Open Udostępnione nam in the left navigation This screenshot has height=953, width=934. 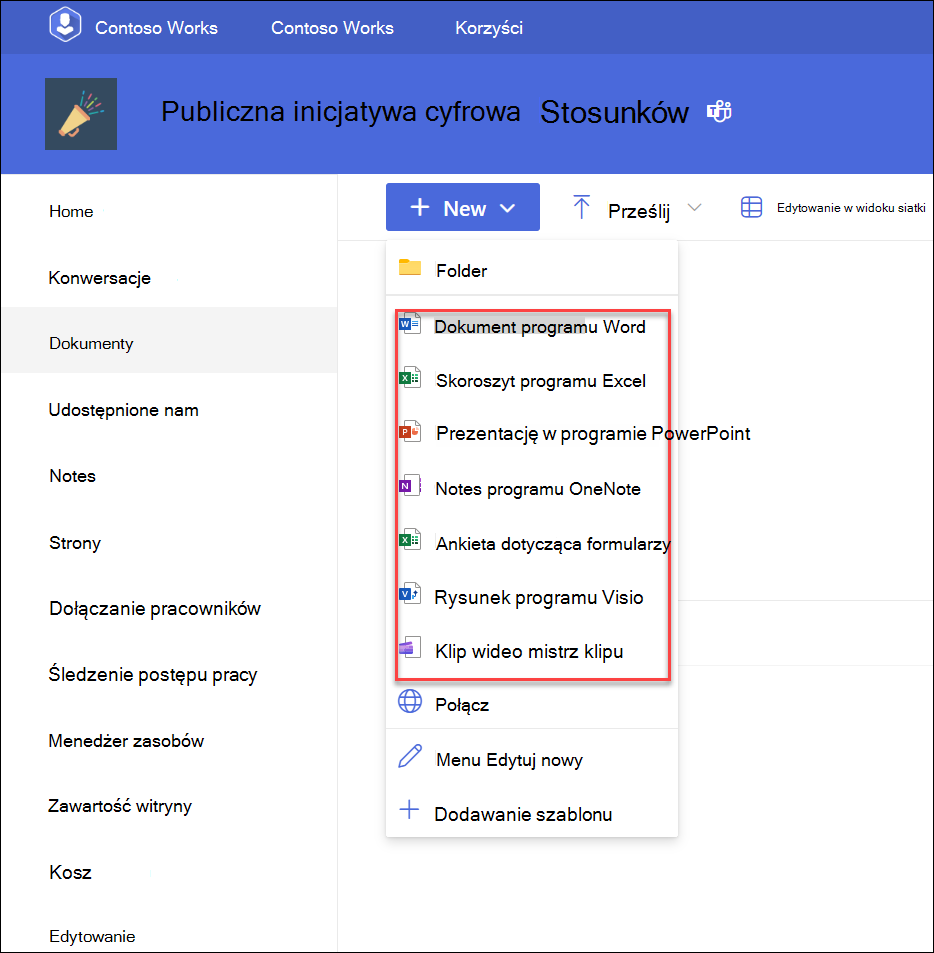point(123,410)
